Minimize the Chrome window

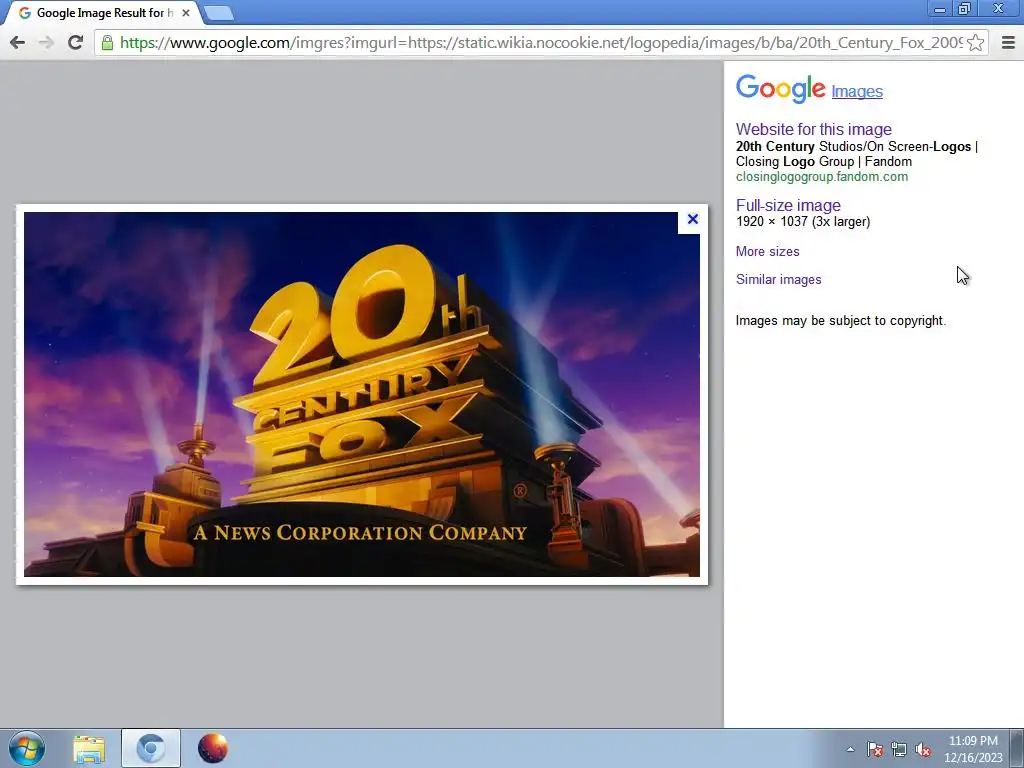click(x=940, y=9)
